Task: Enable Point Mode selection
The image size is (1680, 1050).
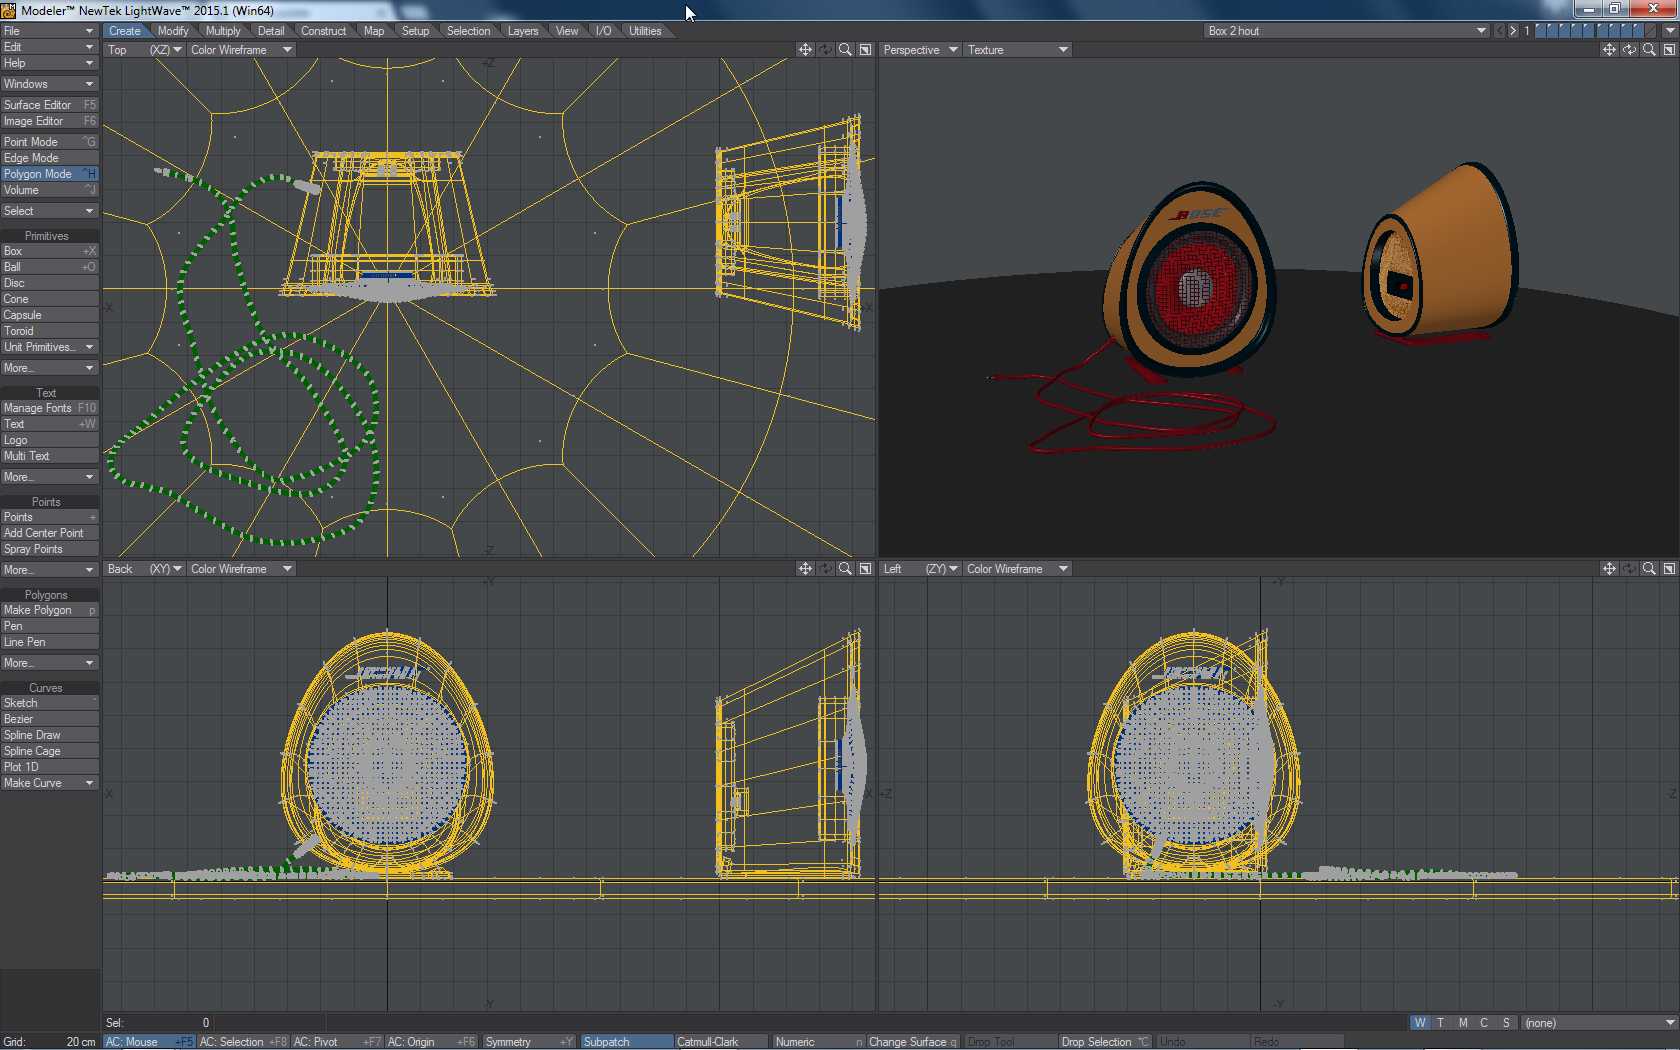Action: (49, 142)
